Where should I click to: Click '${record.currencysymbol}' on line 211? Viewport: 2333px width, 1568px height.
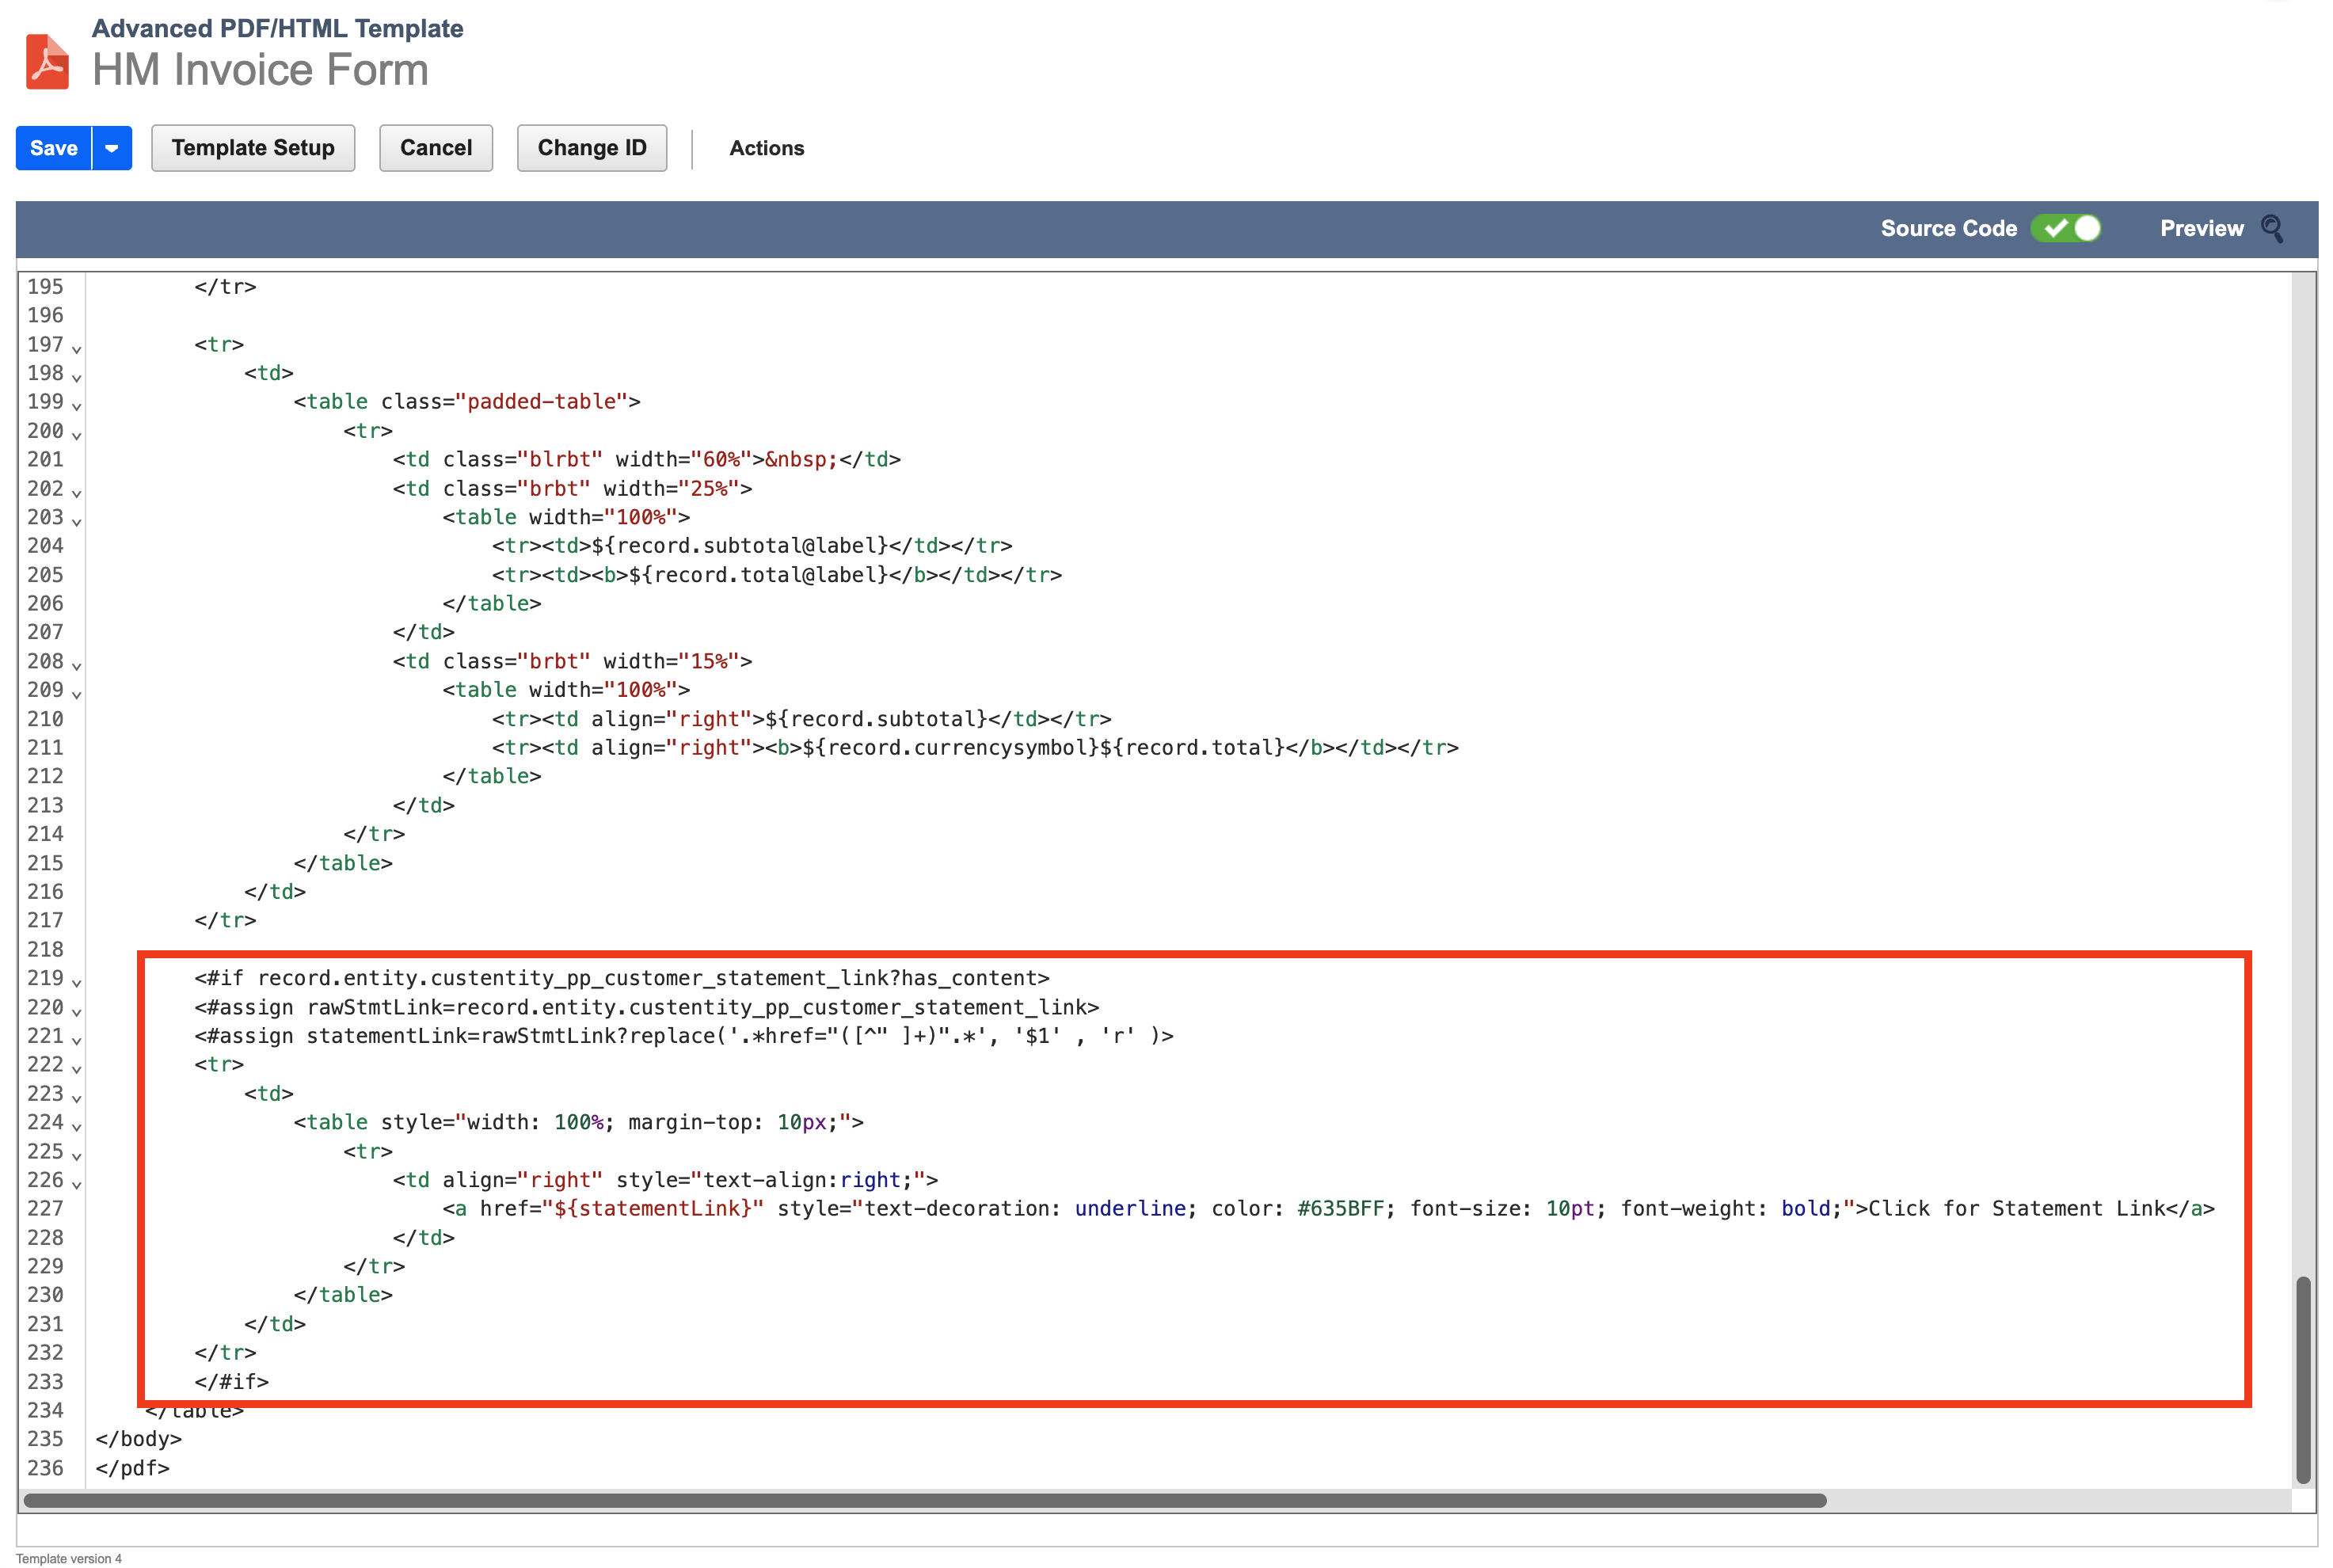[x=950, y=748]
